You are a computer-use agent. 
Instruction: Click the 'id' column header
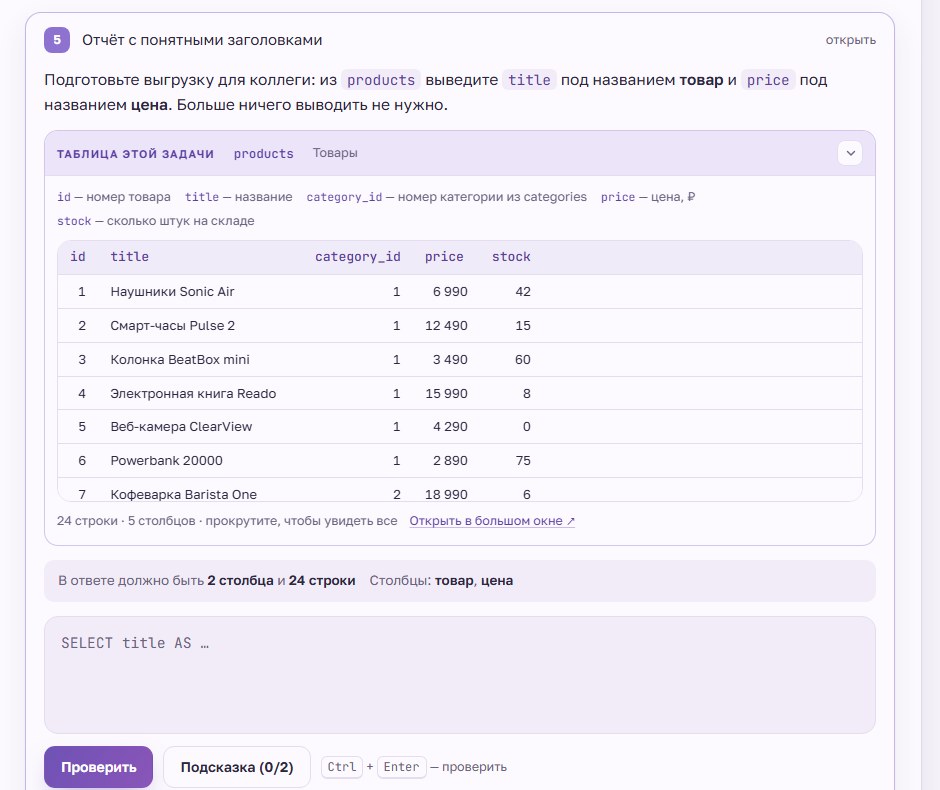(78, 257)
